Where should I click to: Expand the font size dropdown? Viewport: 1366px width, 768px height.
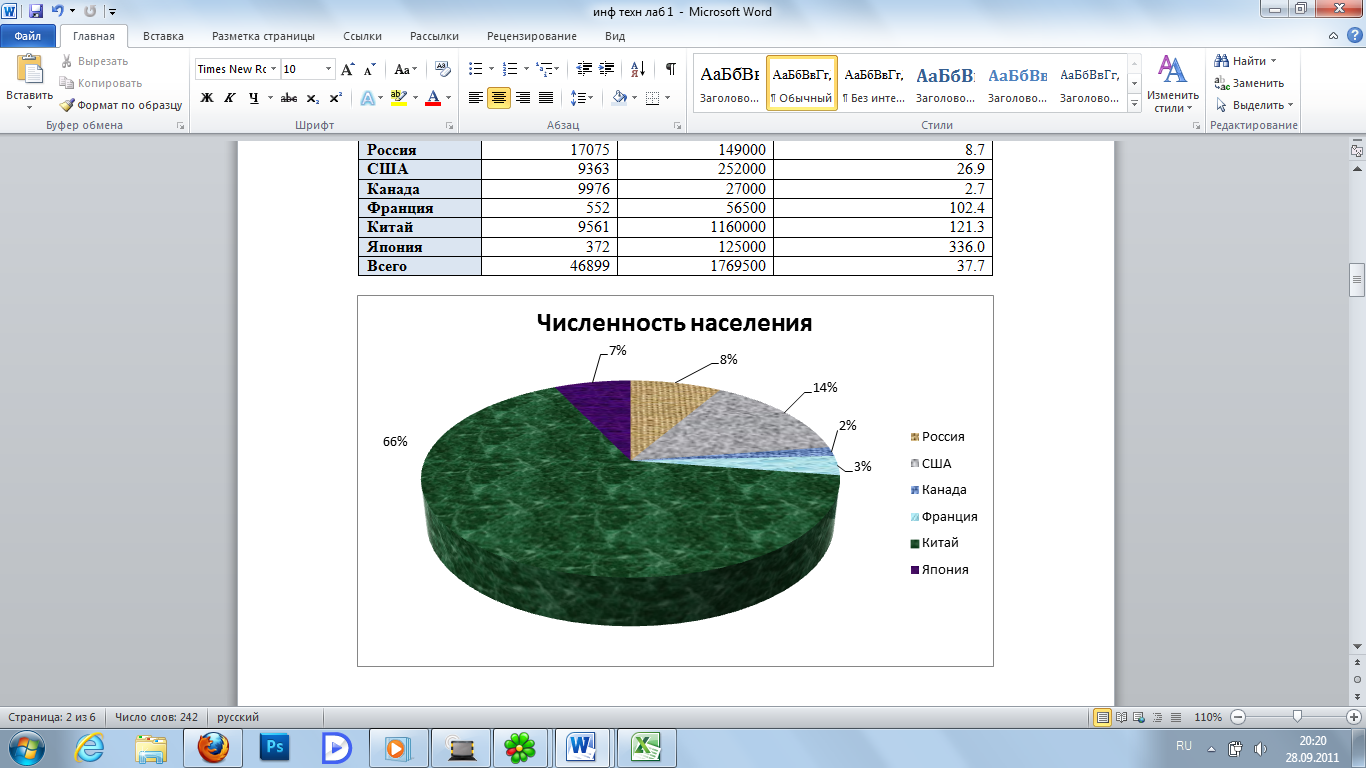click(x=328, y=69)
